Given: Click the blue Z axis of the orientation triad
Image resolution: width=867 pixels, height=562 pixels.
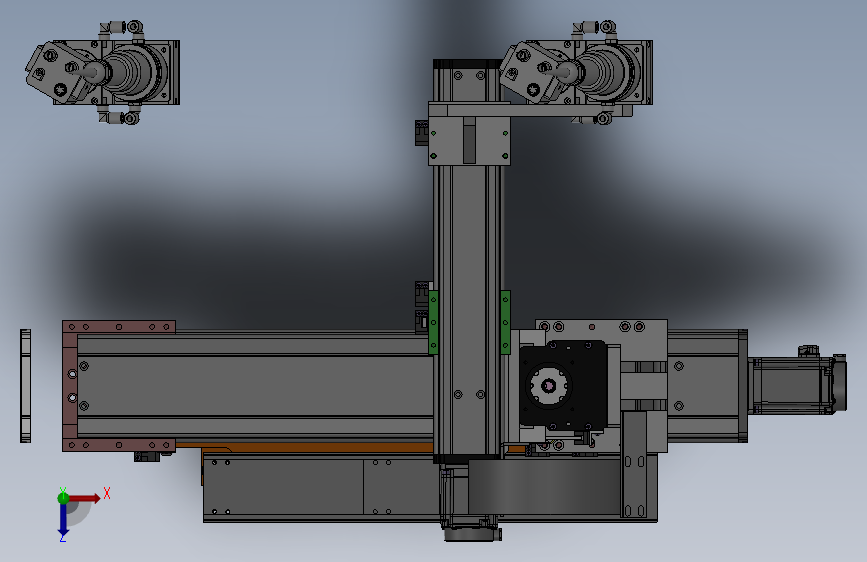Looking at the screenshot, I should [63, 519].
